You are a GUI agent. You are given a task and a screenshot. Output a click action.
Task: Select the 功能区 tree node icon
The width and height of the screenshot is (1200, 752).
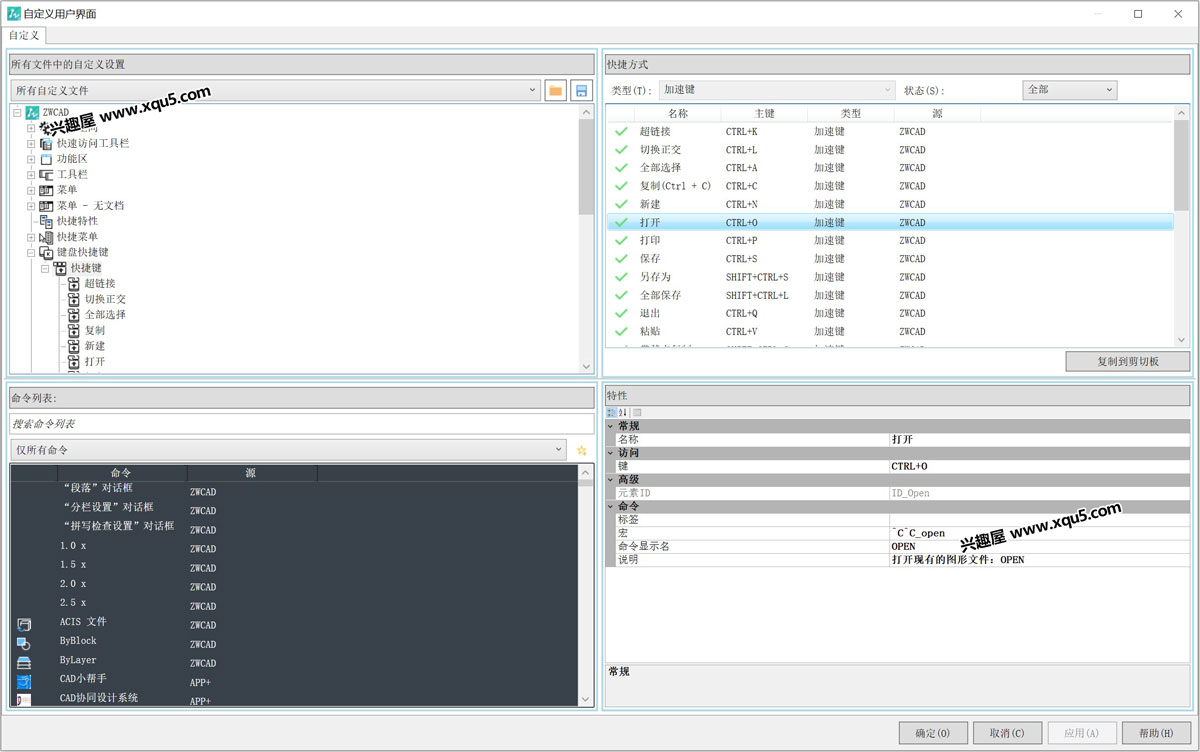(x=46, y=159)
